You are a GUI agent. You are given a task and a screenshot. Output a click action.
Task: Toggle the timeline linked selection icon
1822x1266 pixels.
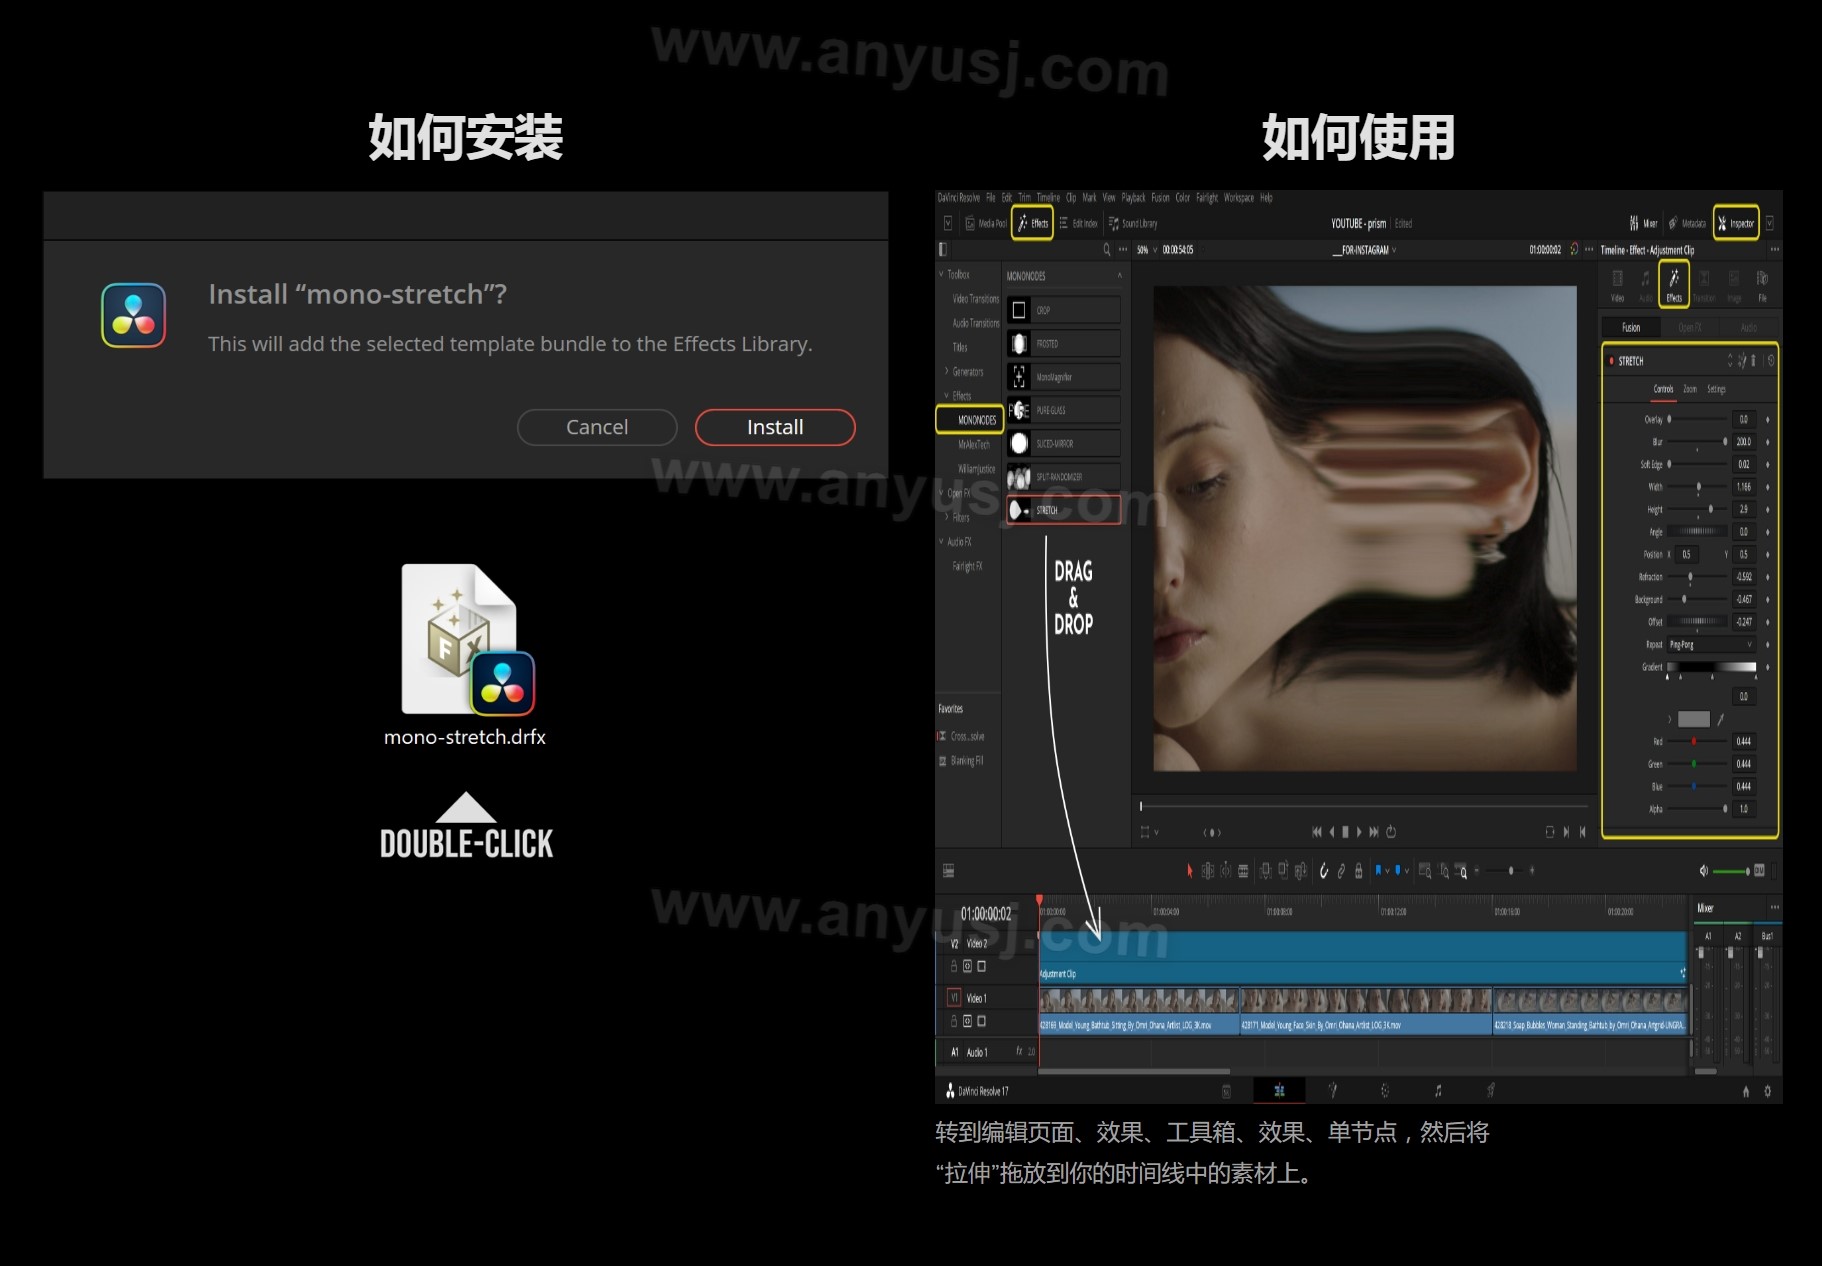(1341, 871)
